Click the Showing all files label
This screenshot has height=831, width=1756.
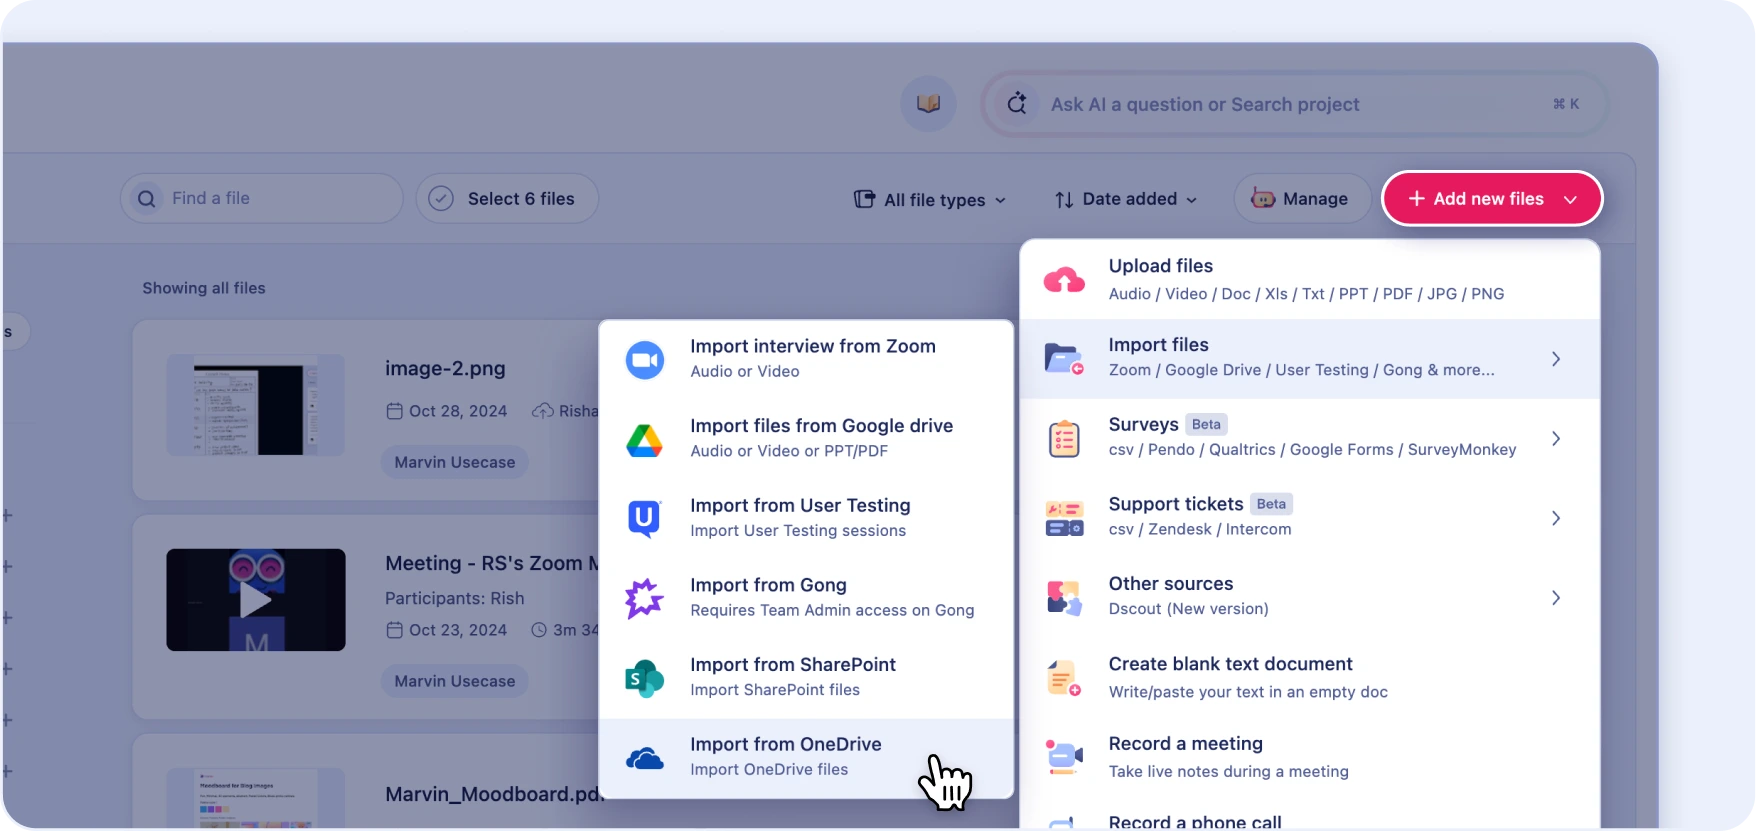pos(204,288)
